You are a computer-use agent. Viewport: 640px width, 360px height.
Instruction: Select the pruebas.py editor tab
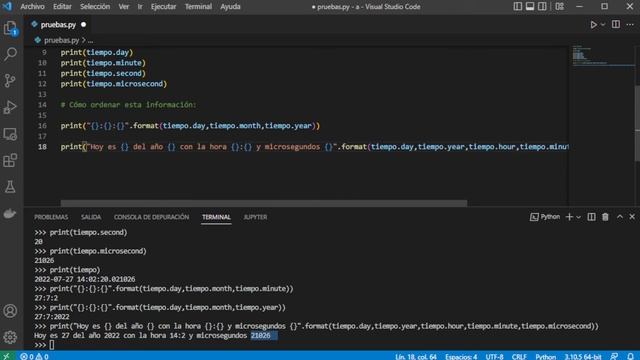58,24
